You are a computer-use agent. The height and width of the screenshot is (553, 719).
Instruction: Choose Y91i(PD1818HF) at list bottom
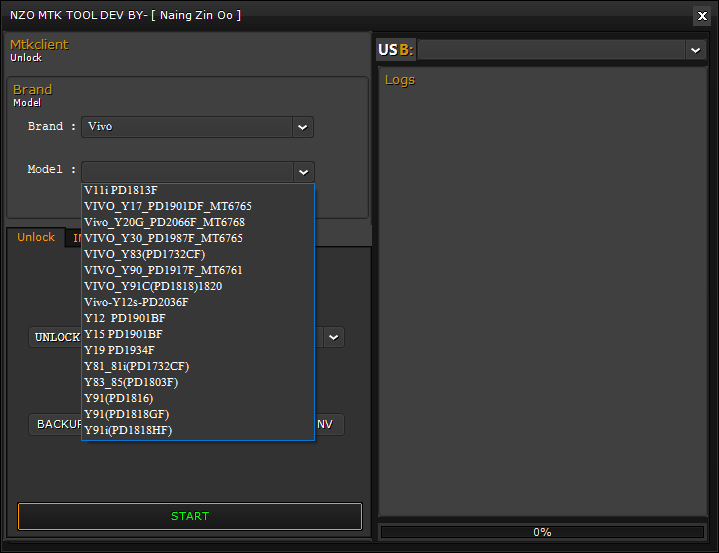[128, 430]
